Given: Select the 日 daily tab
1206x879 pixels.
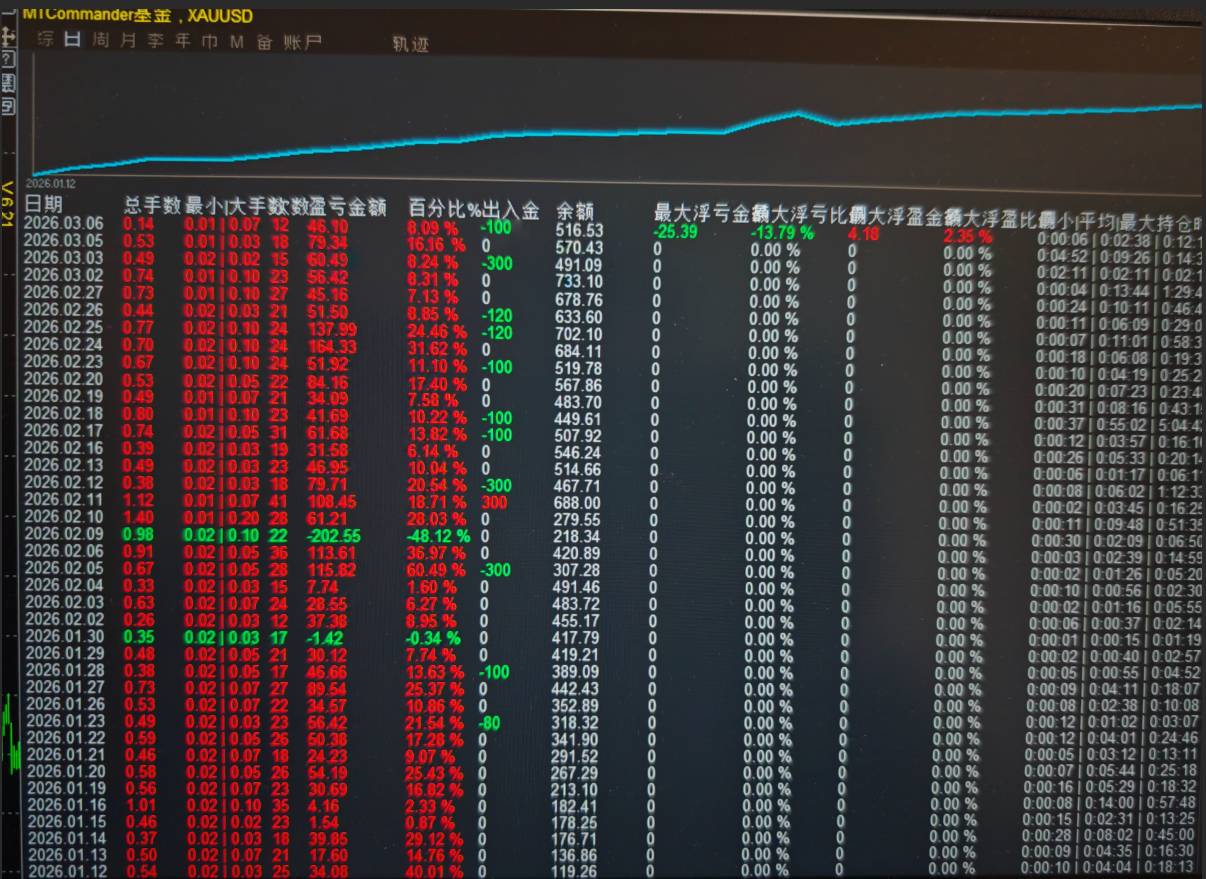Looking at the screenshot, I should pos(72,40).
